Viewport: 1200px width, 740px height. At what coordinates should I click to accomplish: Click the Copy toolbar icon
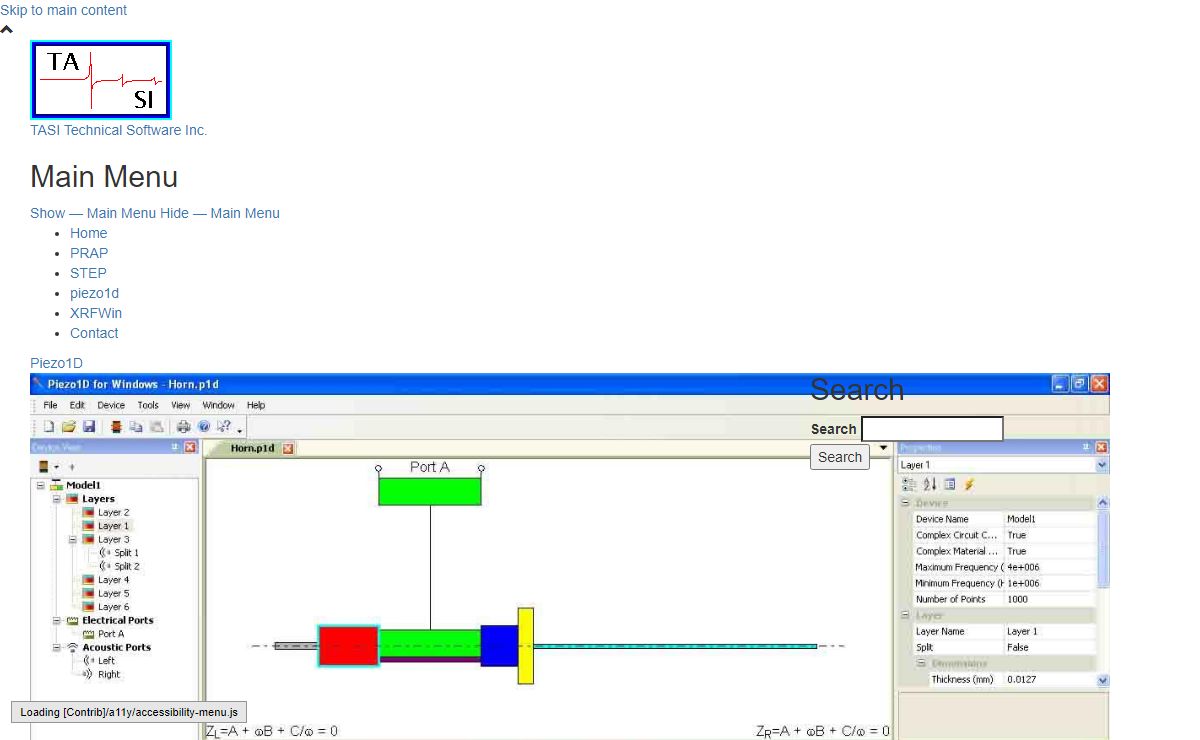136,426
